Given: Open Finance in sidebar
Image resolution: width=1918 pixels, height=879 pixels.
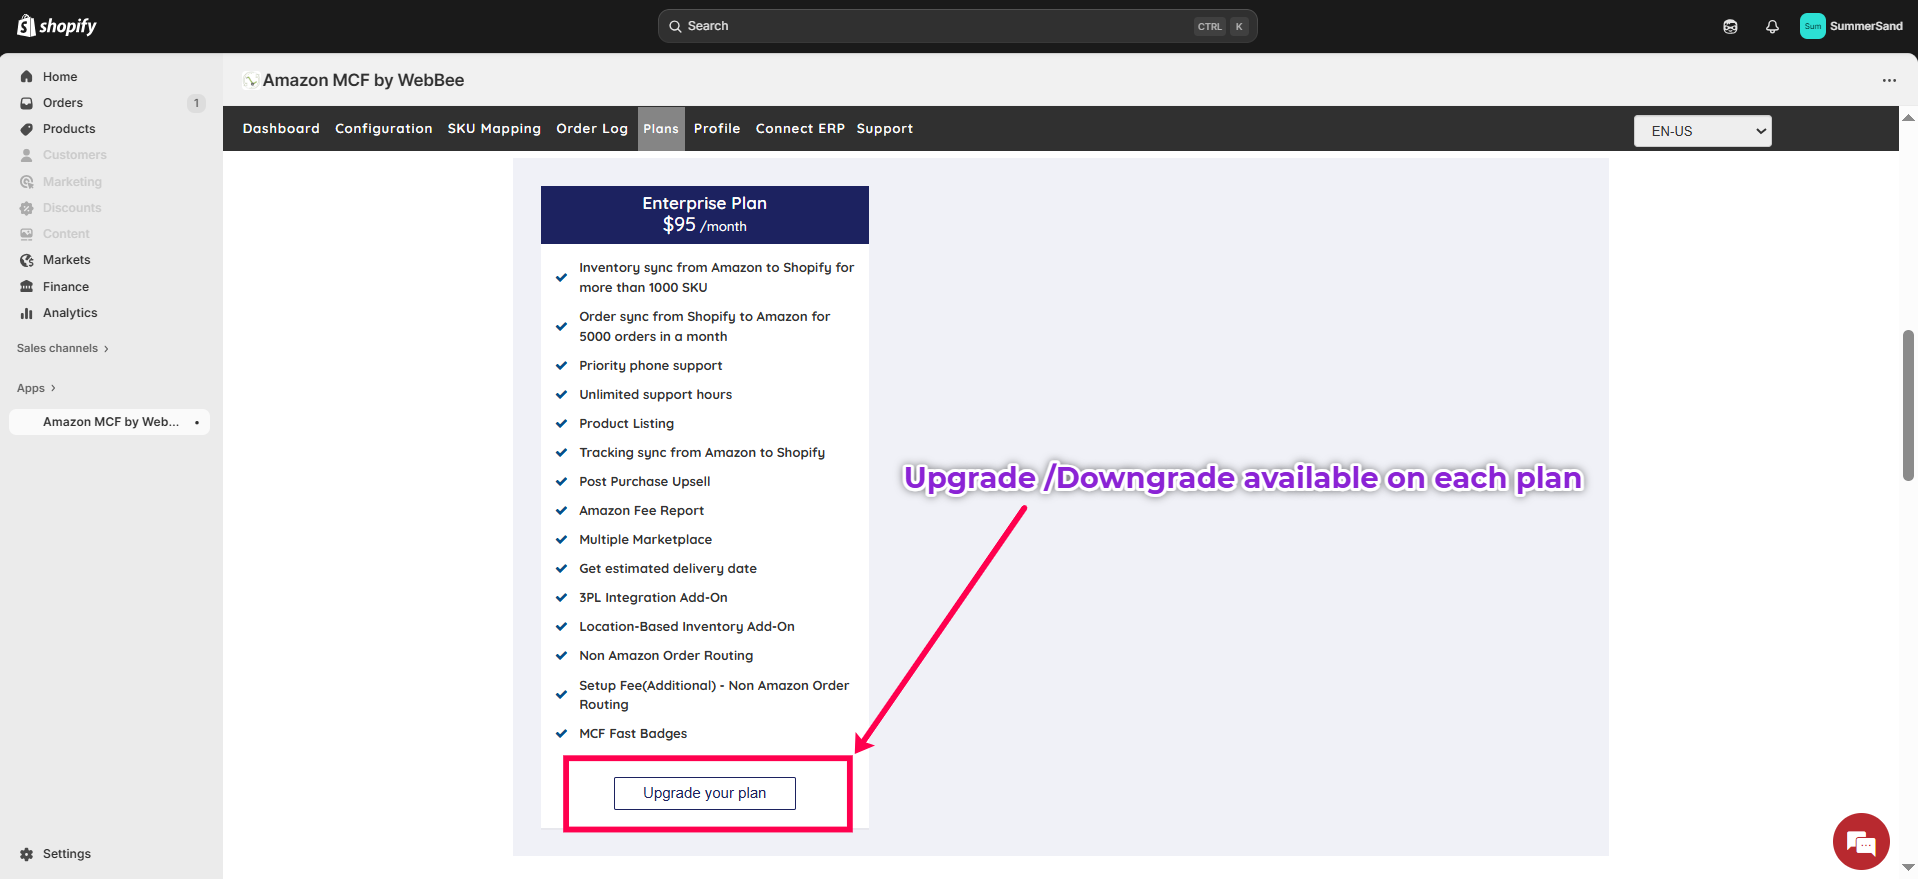Looking at the screenshot, I should coord(66,287).
